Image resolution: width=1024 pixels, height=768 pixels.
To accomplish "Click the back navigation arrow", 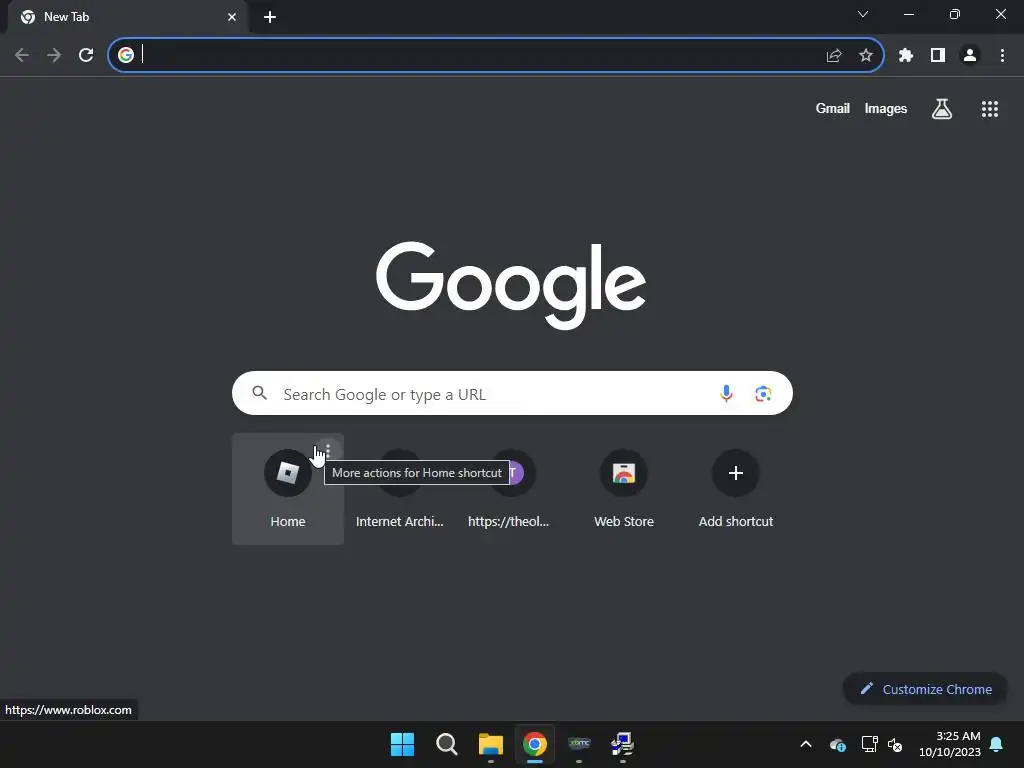I will pos(22,55).
